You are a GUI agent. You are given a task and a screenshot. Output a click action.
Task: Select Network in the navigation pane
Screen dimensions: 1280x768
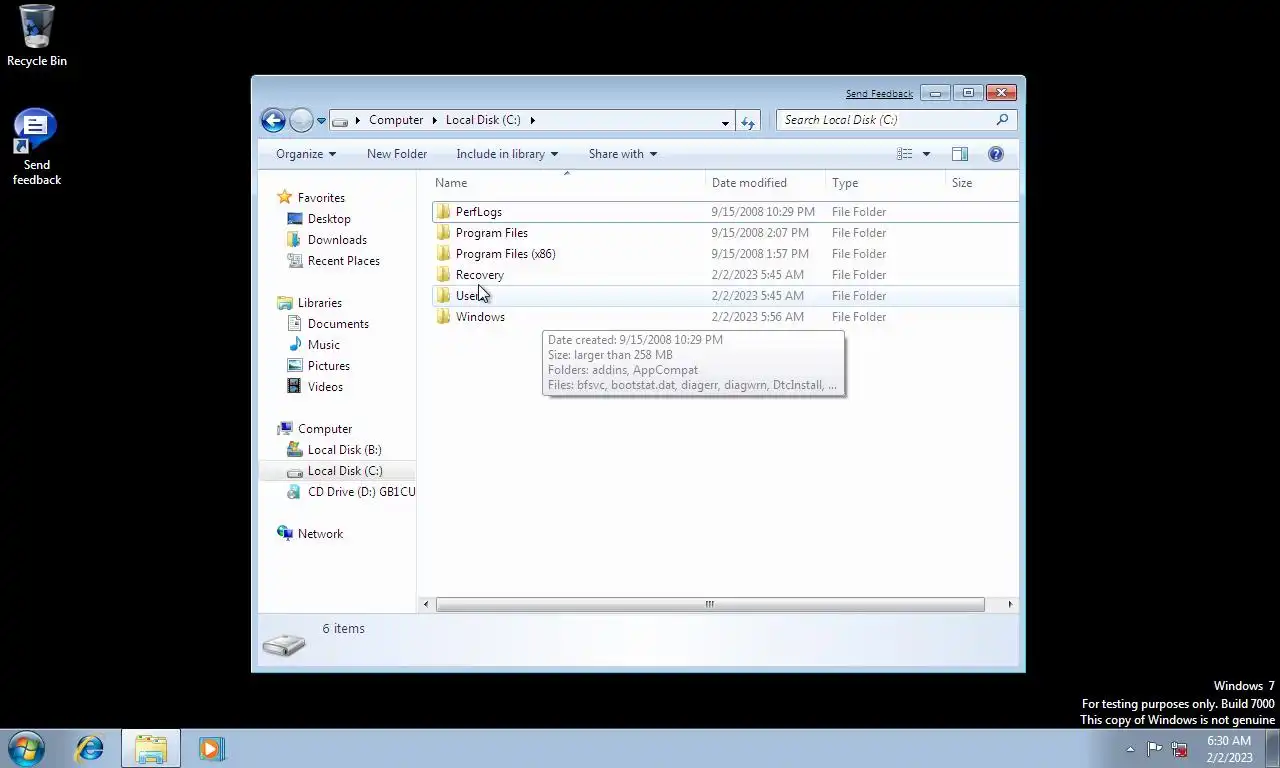pos(320,534)
